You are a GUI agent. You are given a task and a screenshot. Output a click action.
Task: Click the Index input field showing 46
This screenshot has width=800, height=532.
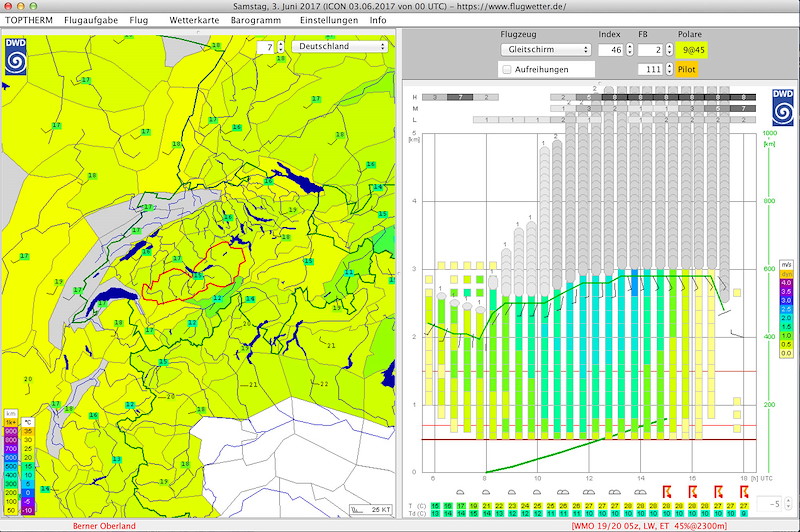click(611, 49)
